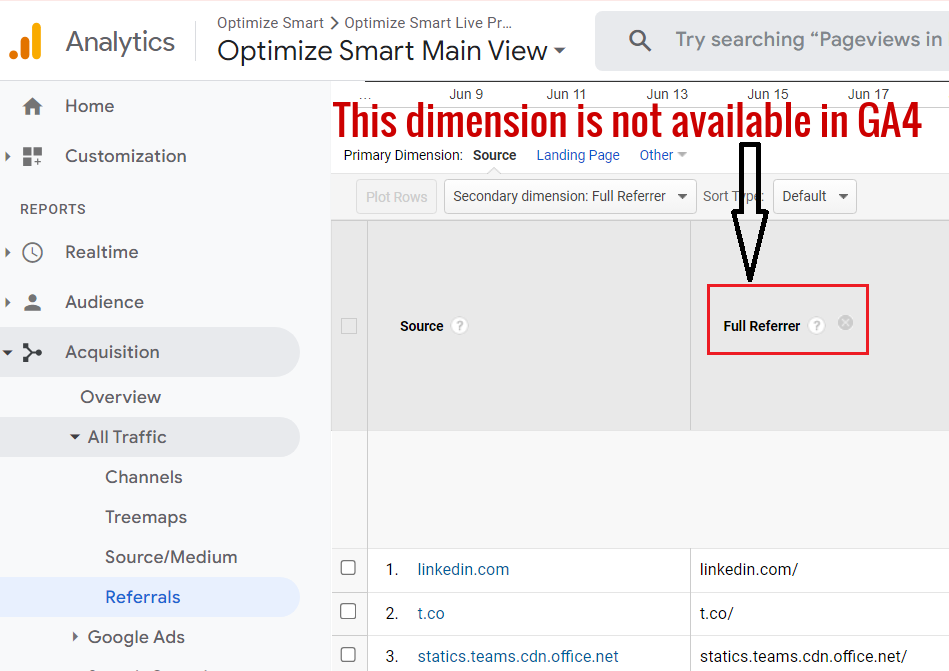Click the Customization grid icon
Screen dimensions: 949x671
33,156
